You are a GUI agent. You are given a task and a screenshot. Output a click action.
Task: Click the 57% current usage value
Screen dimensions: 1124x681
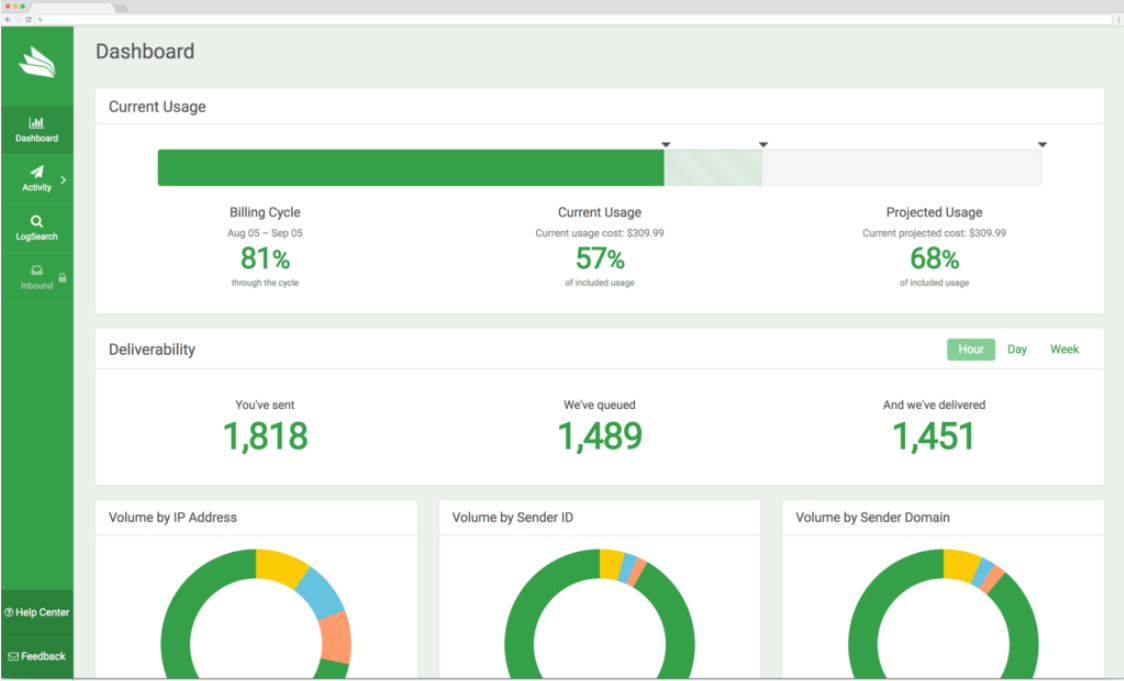tap(600, 258)
